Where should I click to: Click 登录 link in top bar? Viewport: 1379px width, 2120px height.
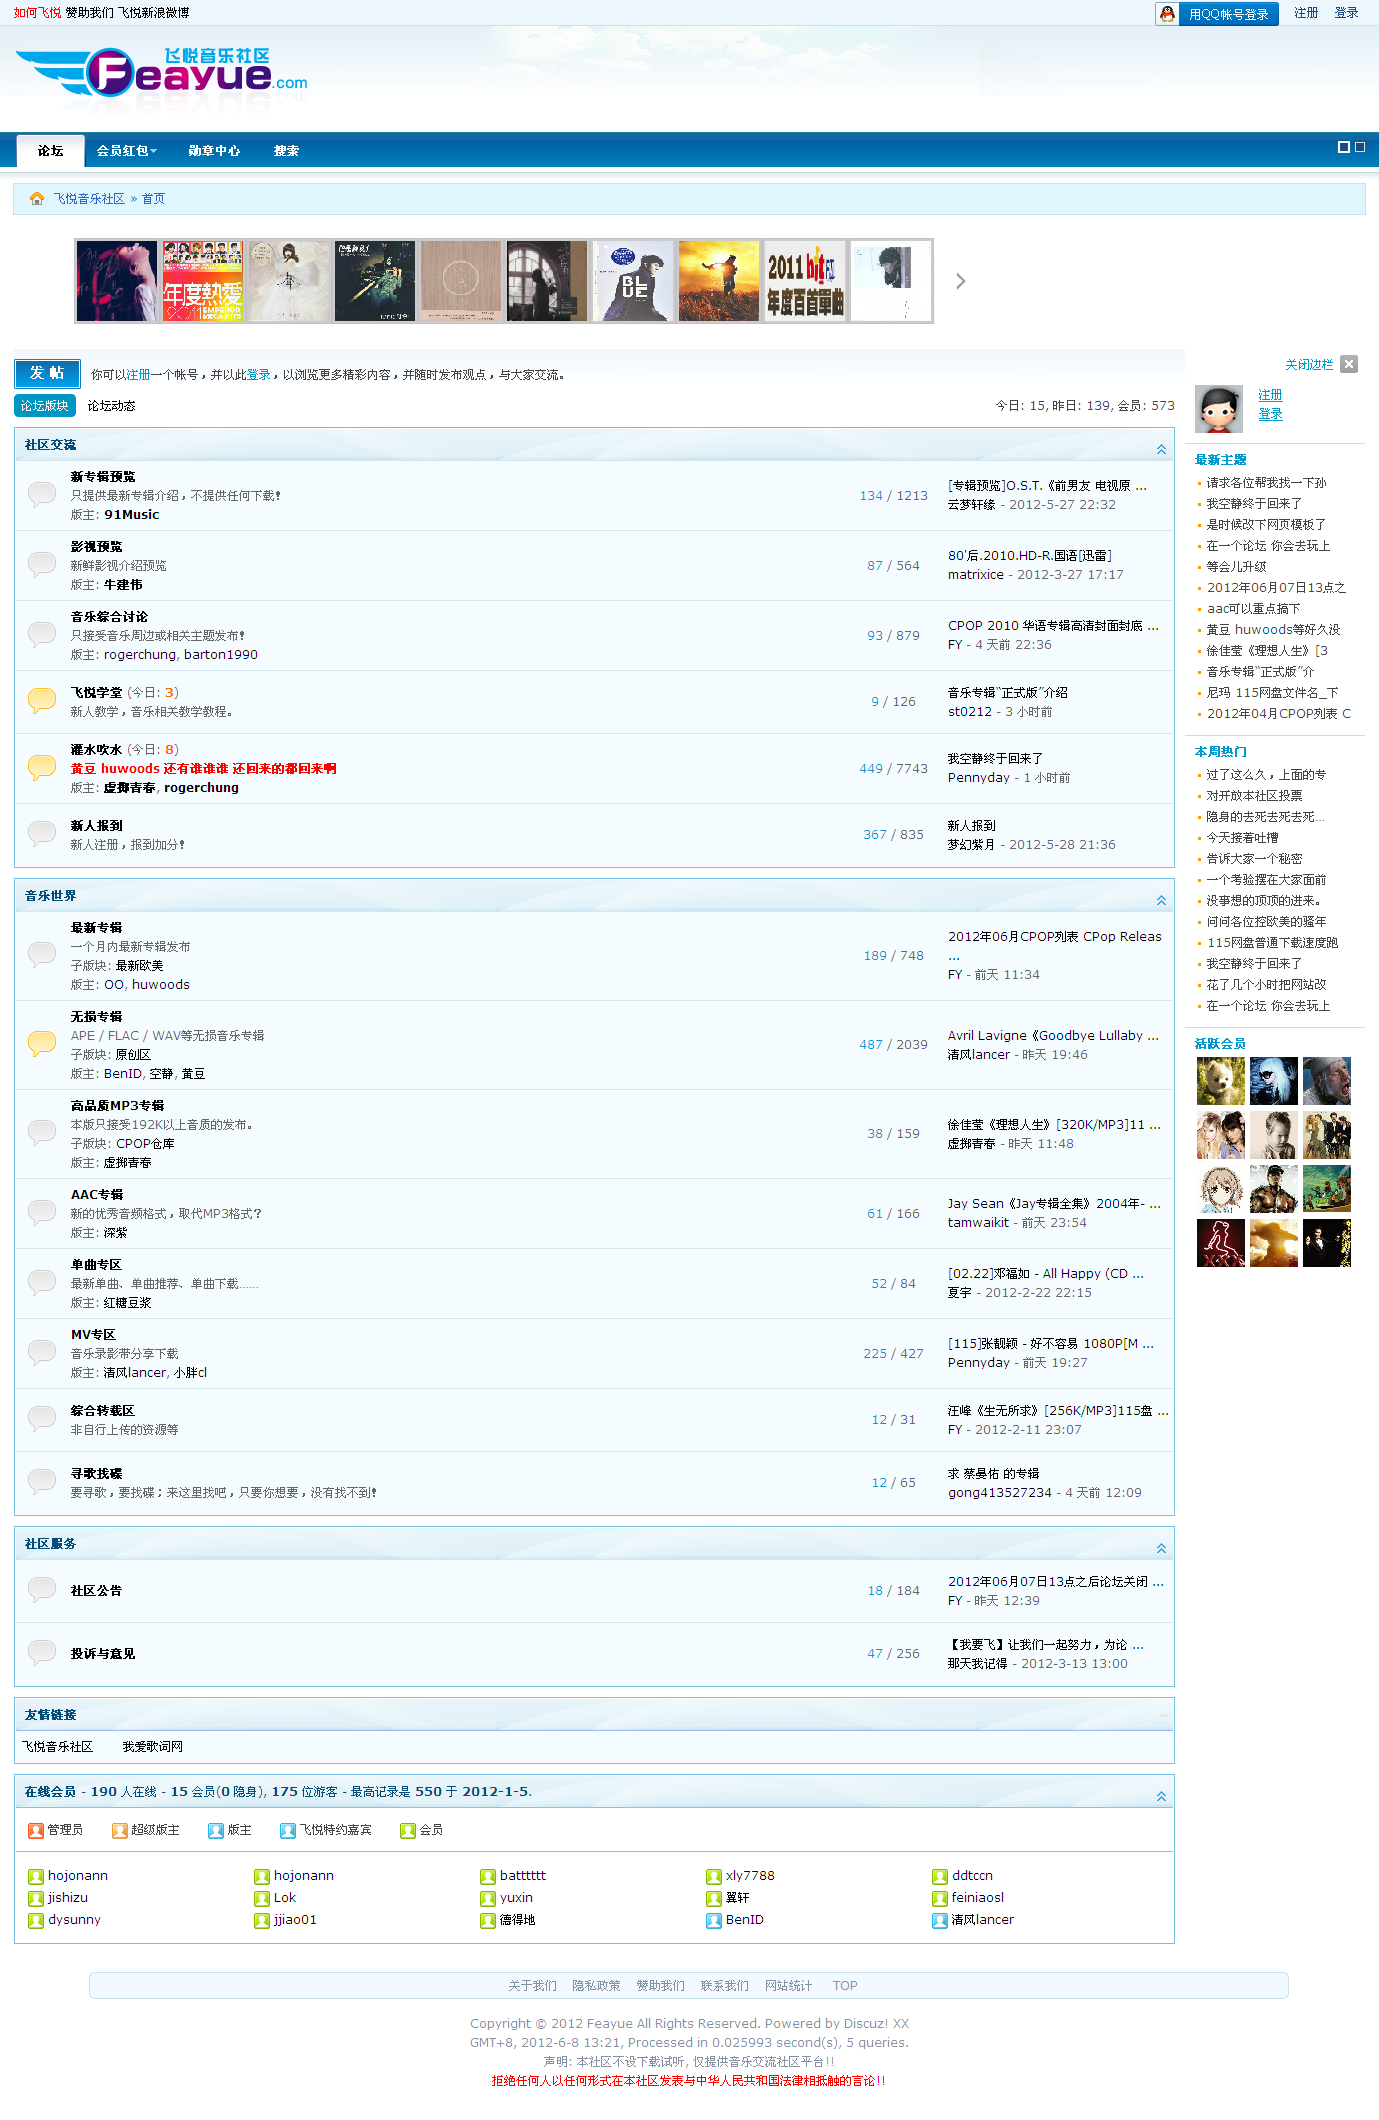tap(1346, 13)
